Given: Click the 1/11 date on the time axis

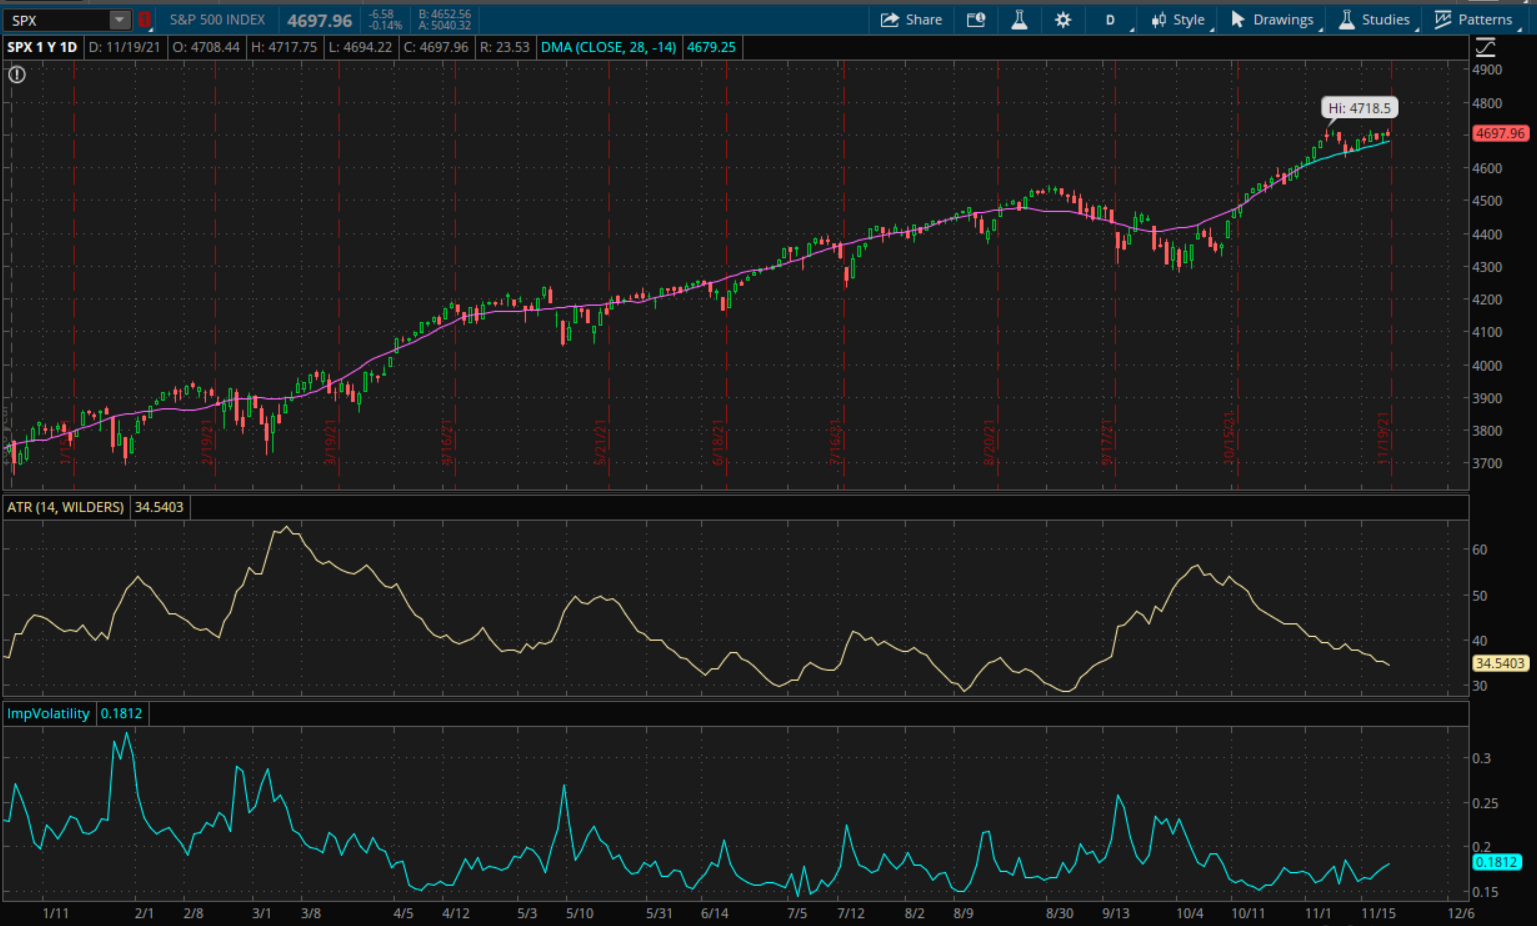Looking at the screenshot, I should [x=56, y=913].
